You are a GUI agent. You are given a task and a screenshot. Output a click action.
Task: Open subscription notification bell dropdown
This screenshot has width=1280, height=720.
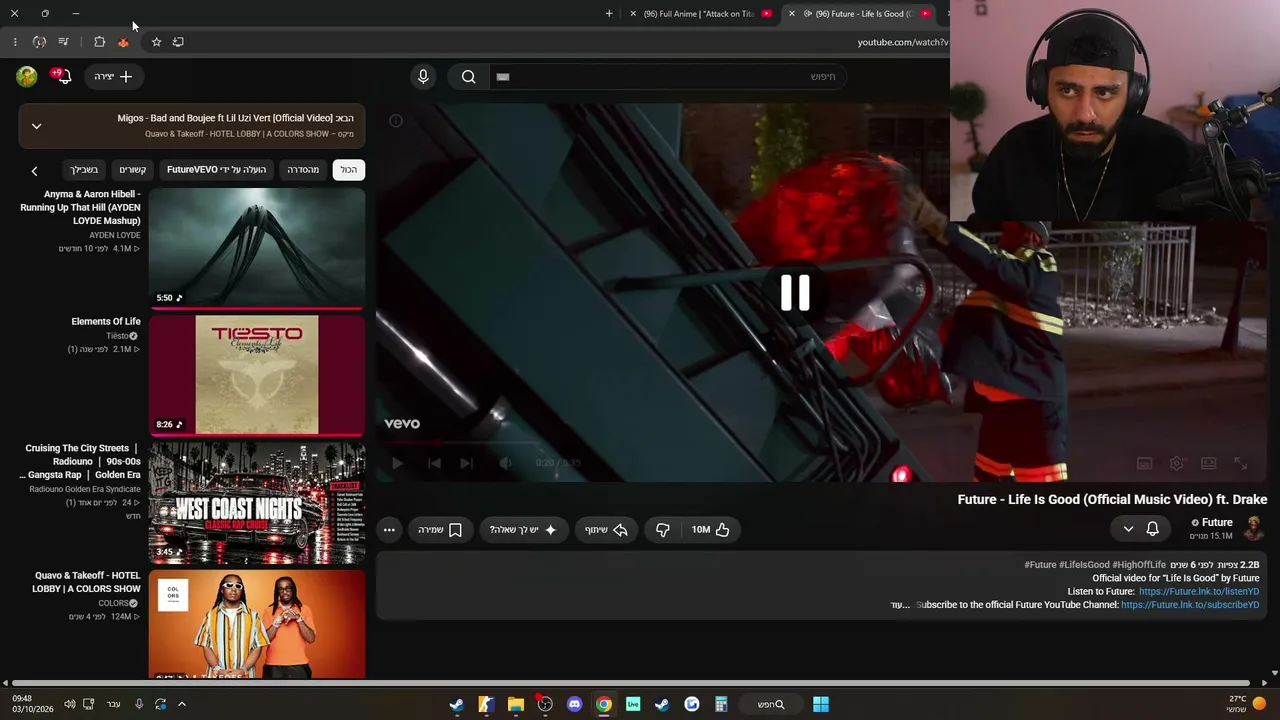(1140, 529)
